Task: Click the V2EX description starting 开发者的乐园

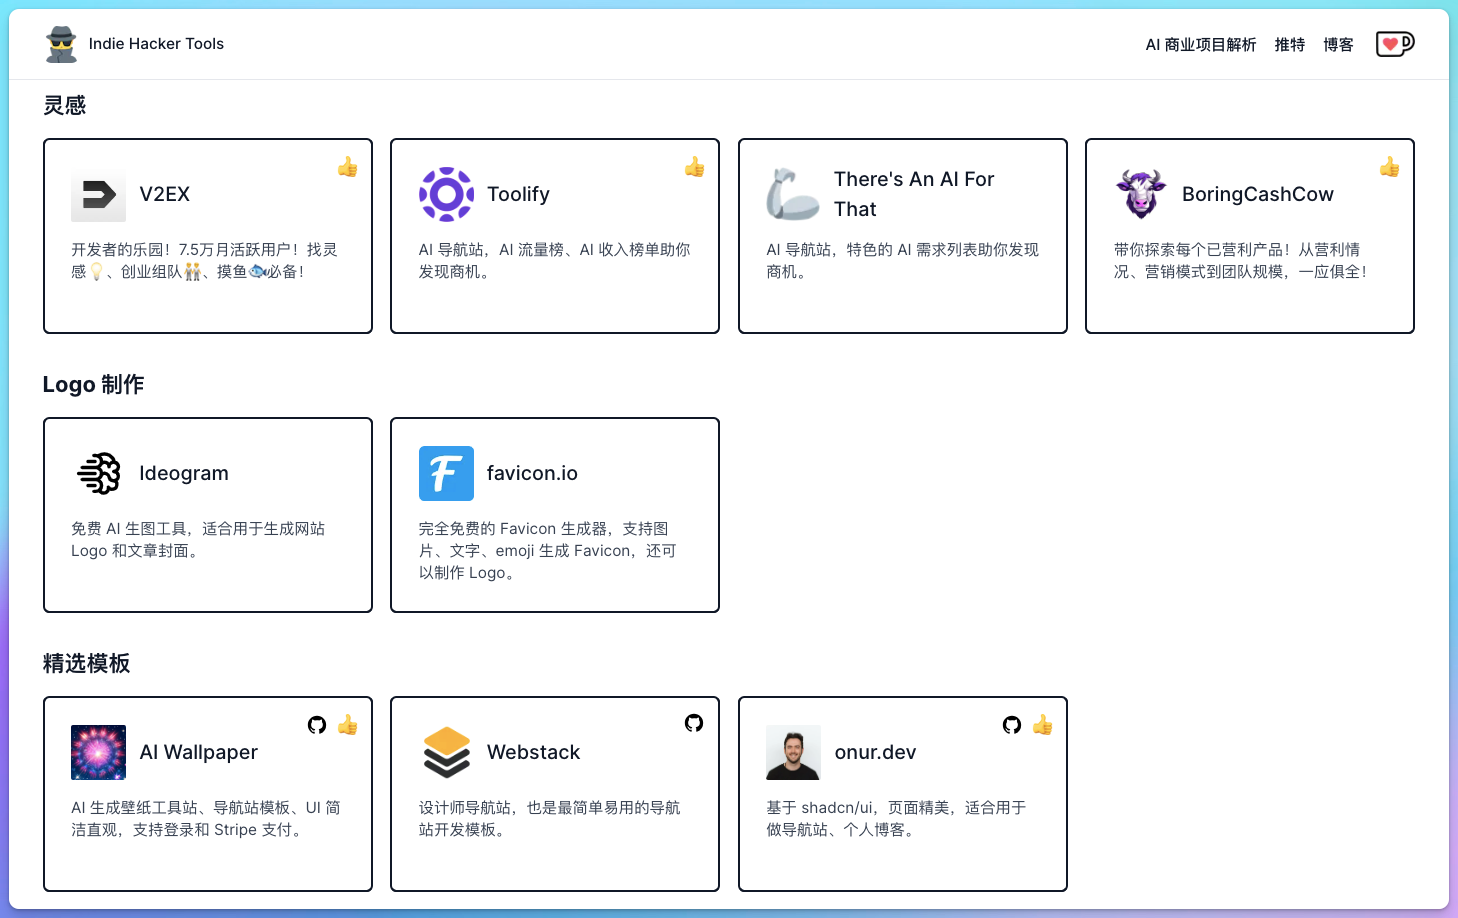Action: [205, 260]
